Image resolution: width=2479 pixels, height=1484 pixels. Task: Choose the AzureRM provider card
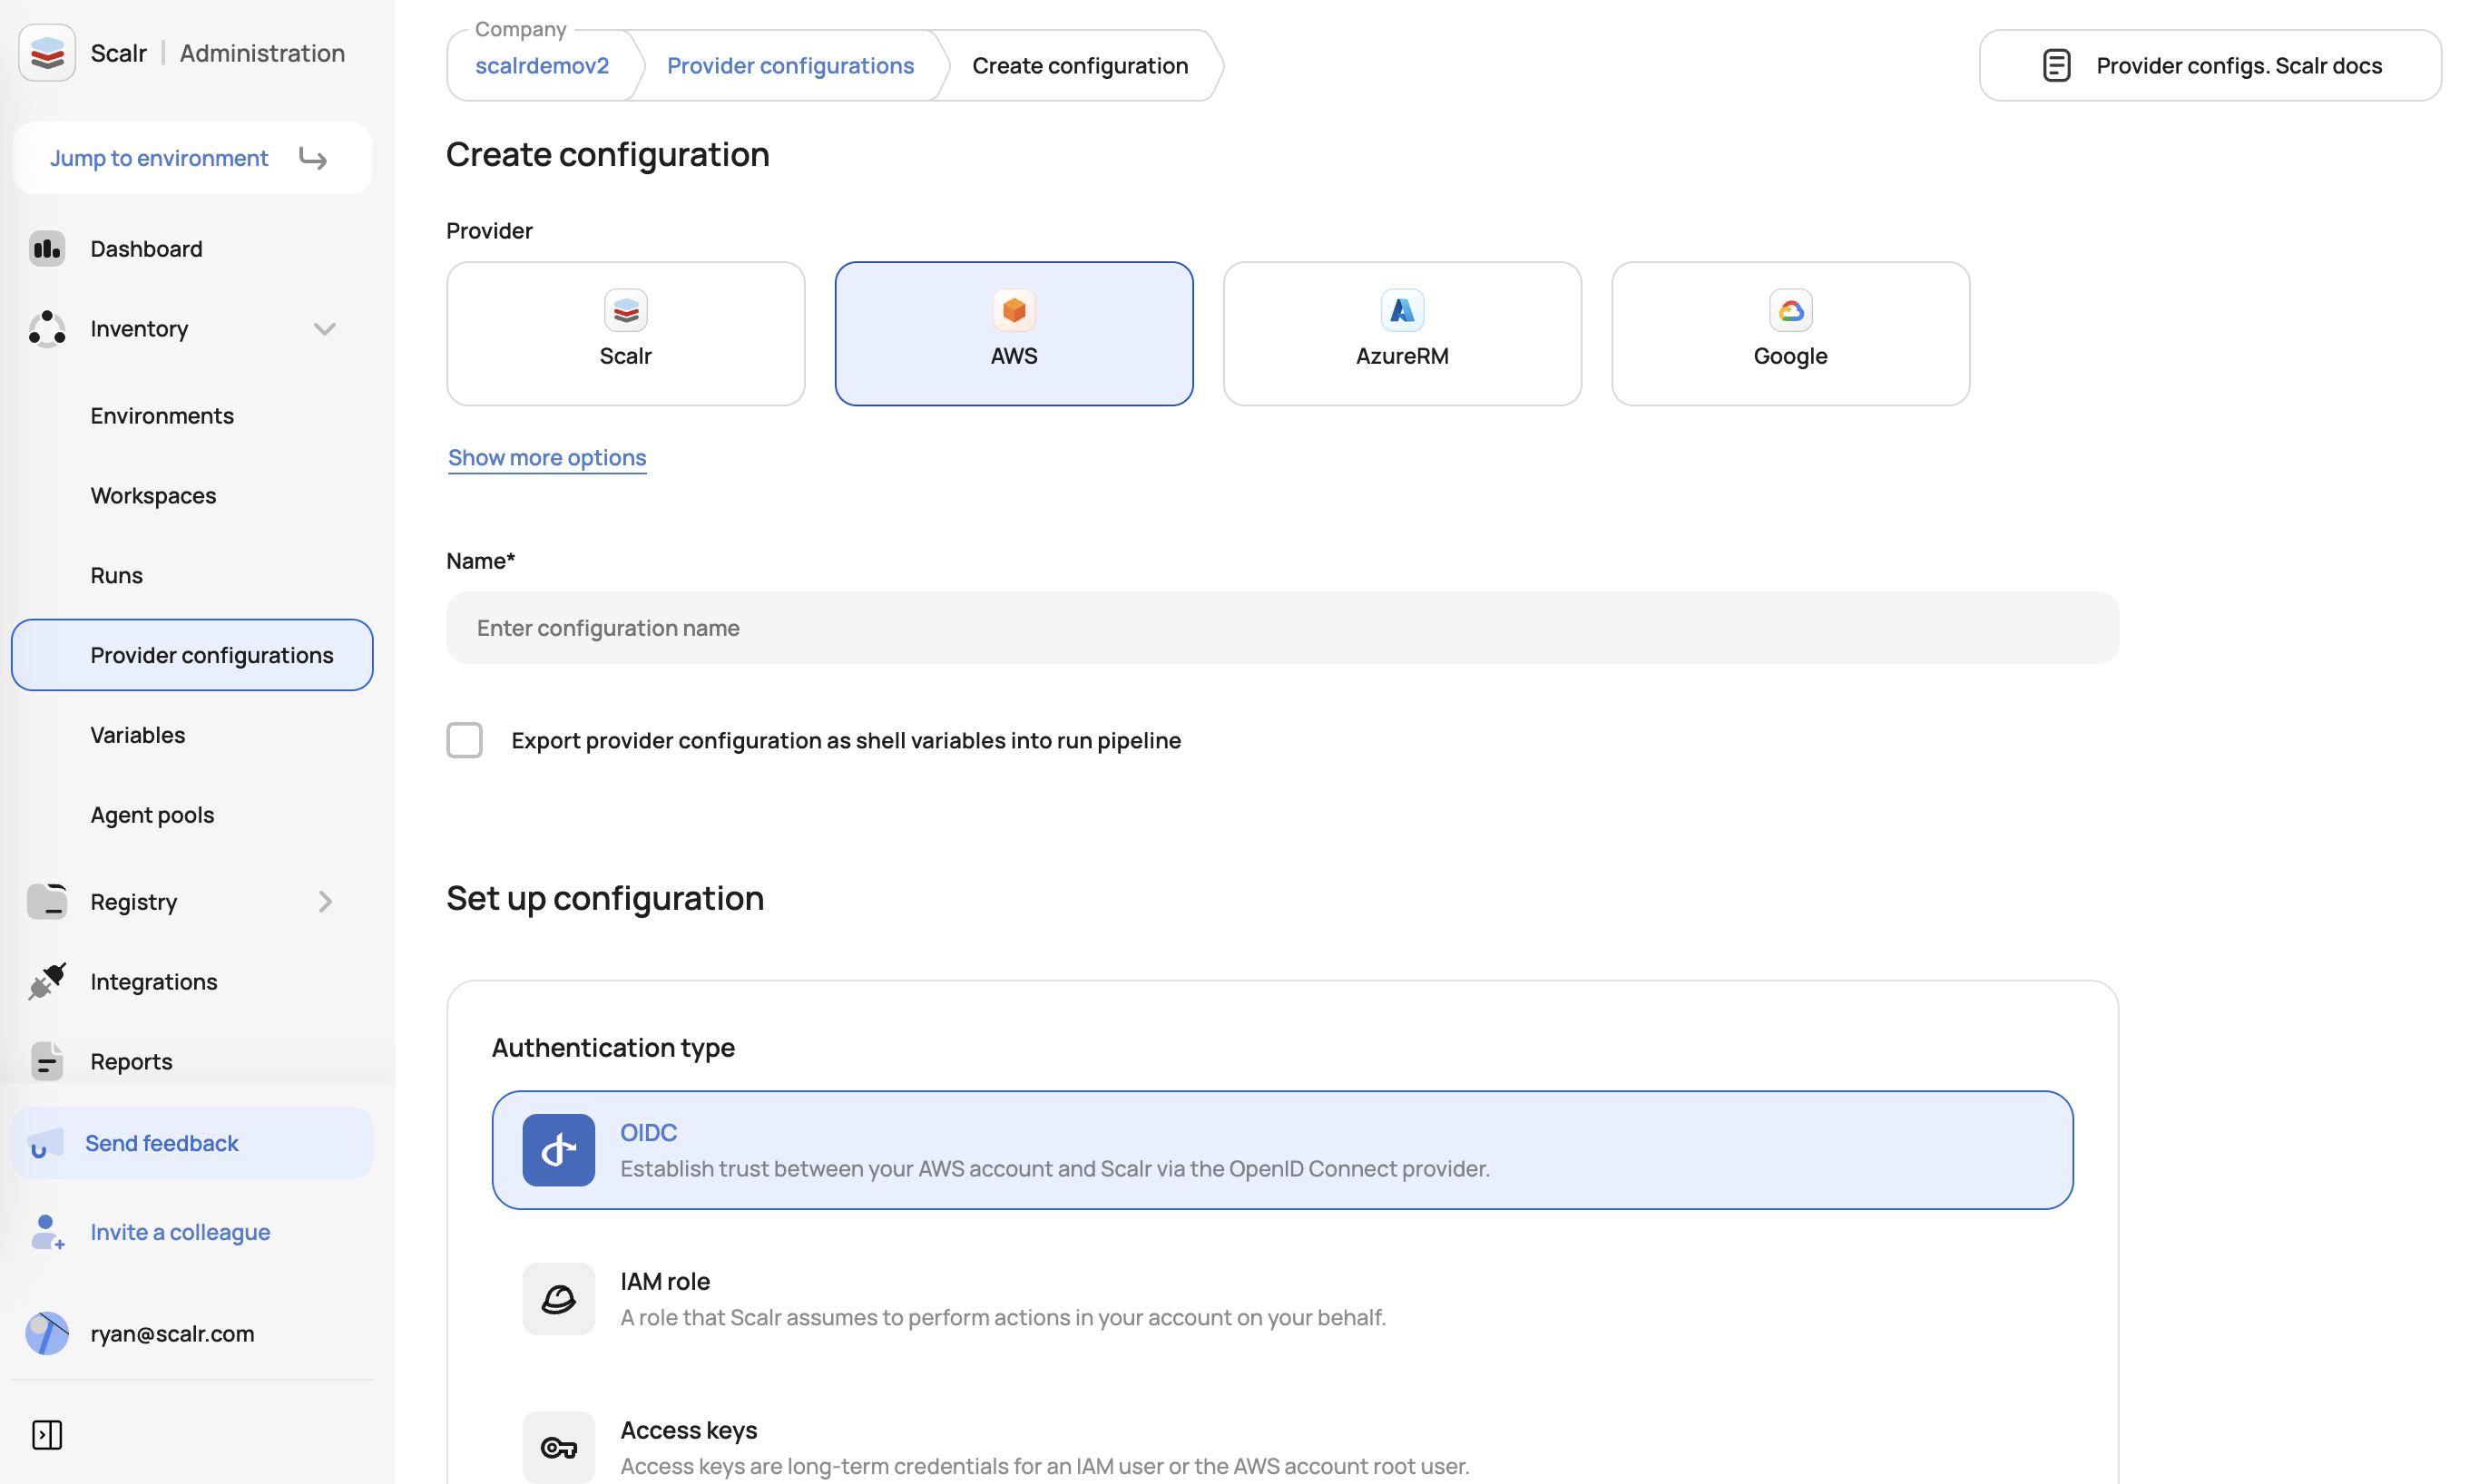point(1402,334)
